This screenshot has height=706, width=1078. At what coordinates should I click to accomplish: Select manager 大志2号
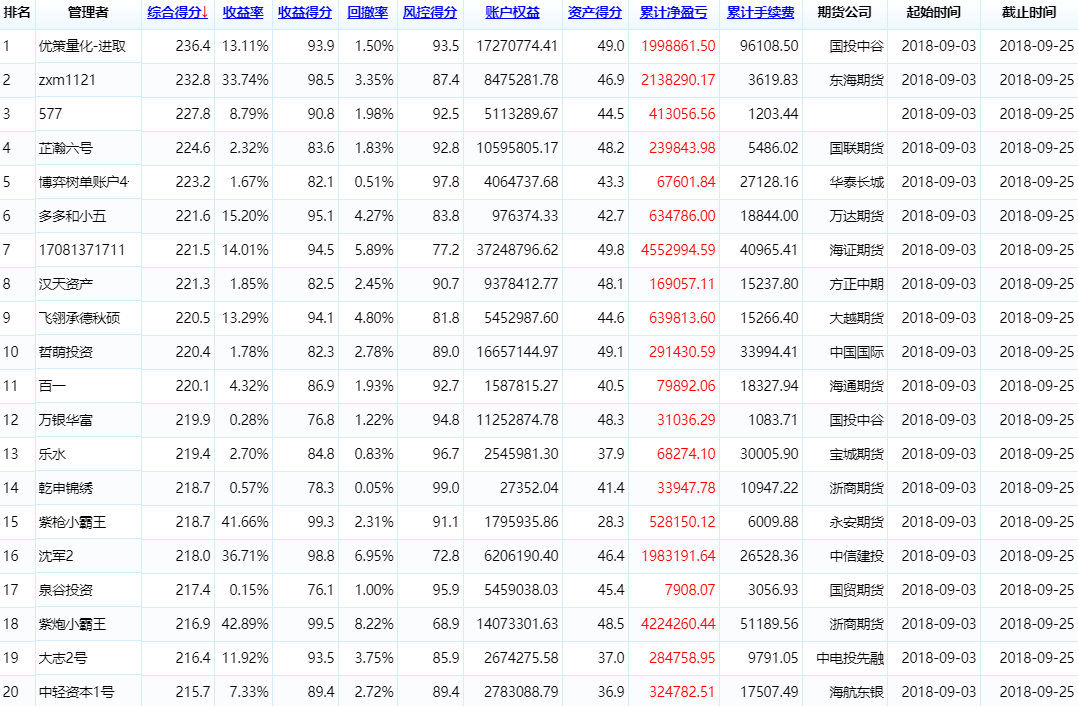pos(63,659)
